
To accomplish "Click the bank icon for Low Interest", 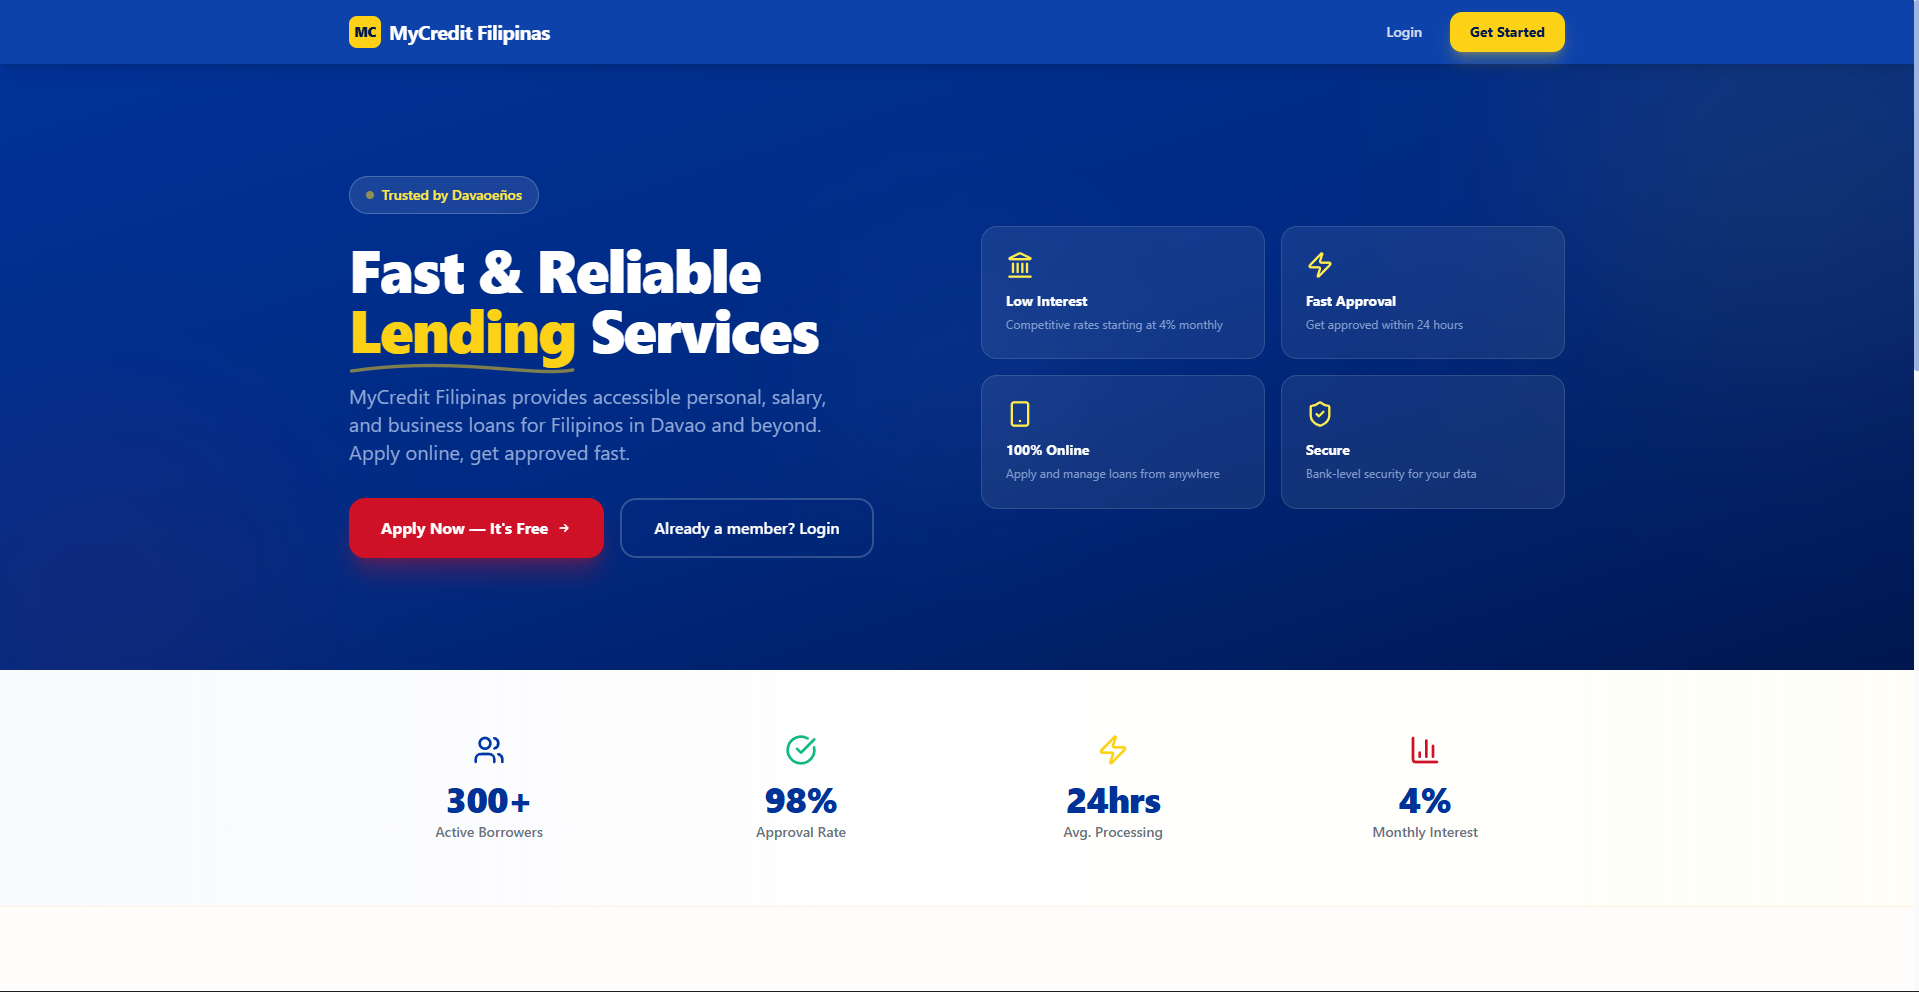I will (1020, 265).
